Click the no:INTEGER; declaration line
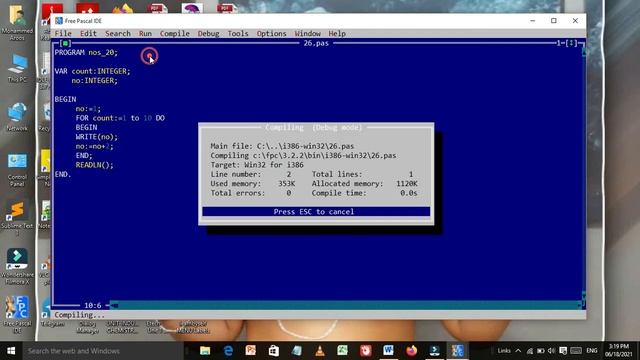This screenshot has width=640, height=360. click(x=95, y=80)
